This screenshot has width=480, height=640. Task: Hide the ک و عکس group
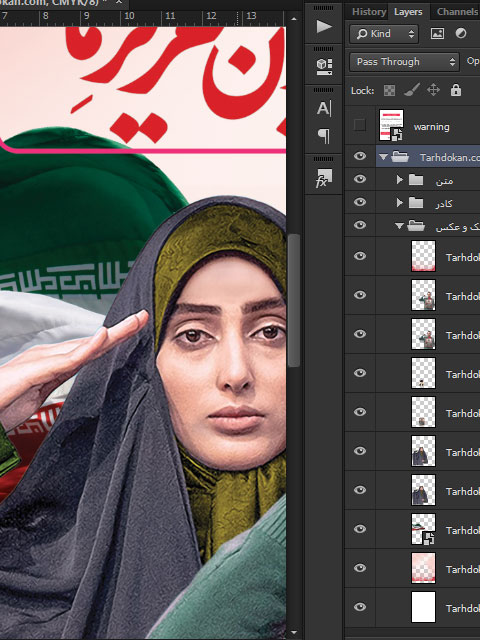(x=360, y=225)
